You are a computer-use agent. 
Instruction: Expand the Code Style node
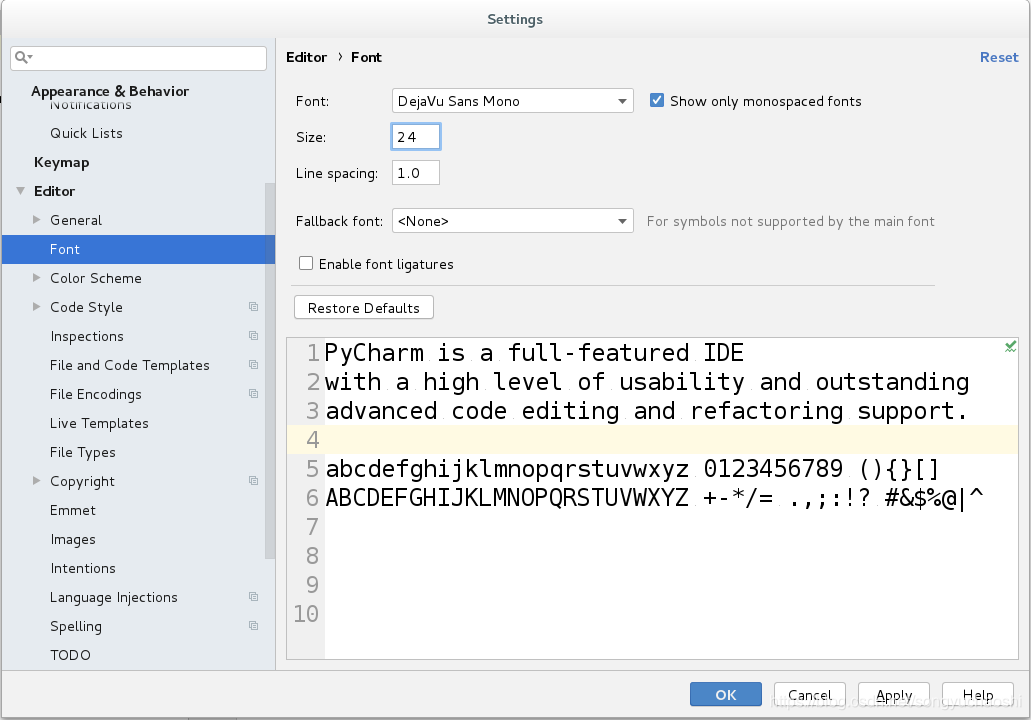pyautogui.click(x=37, y=307)
